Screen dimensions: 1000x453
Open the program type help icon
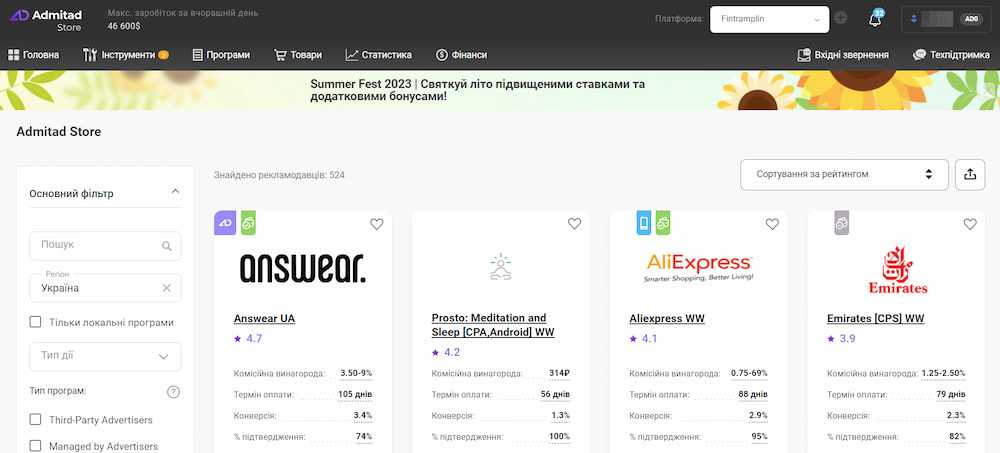tap(173, 391)
